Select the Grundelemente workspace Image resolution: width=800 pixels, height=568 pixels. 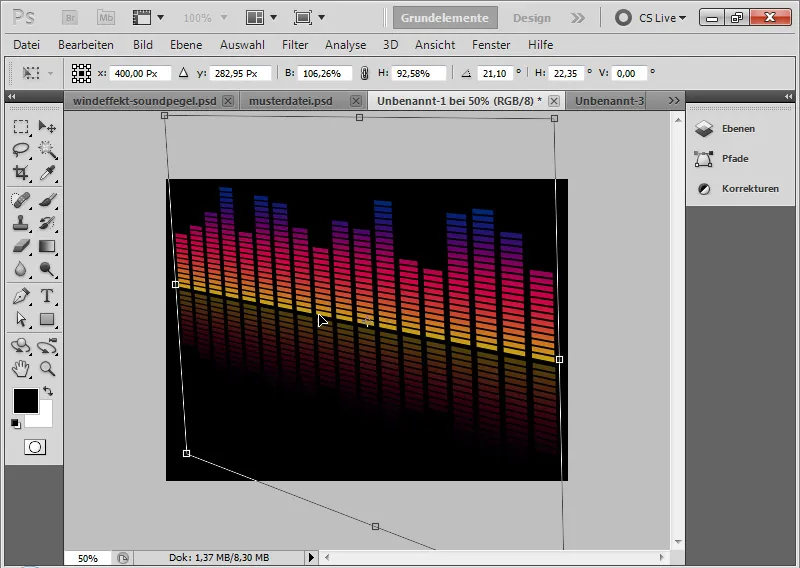445,18
